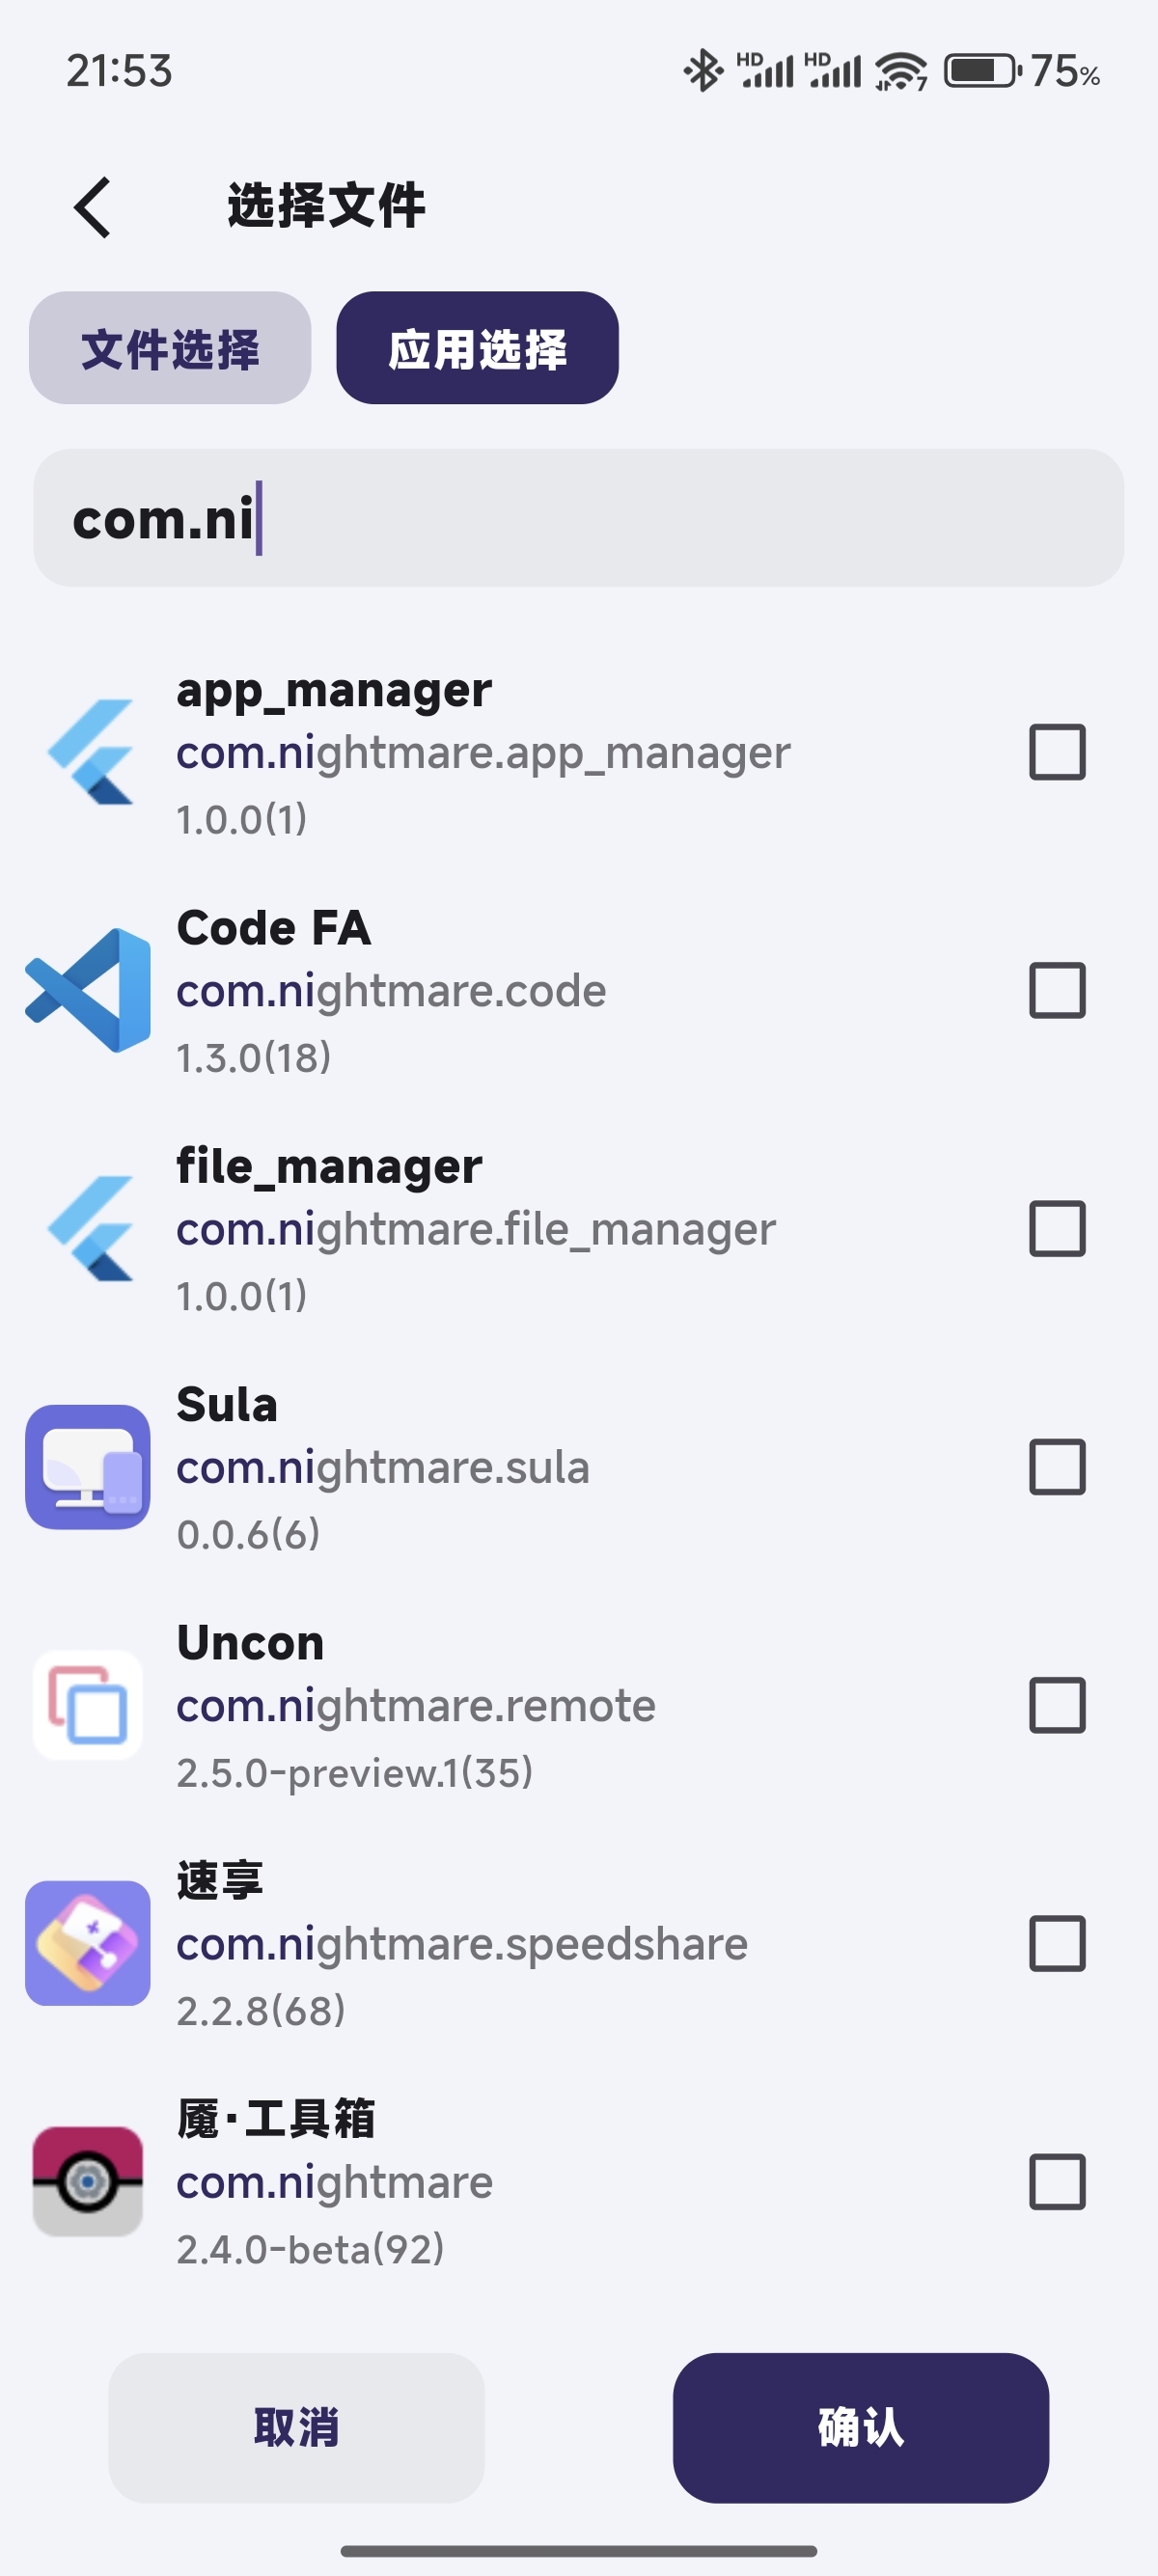Click the app_manager Flutter icon
1158x2576 pixels.
90,752
